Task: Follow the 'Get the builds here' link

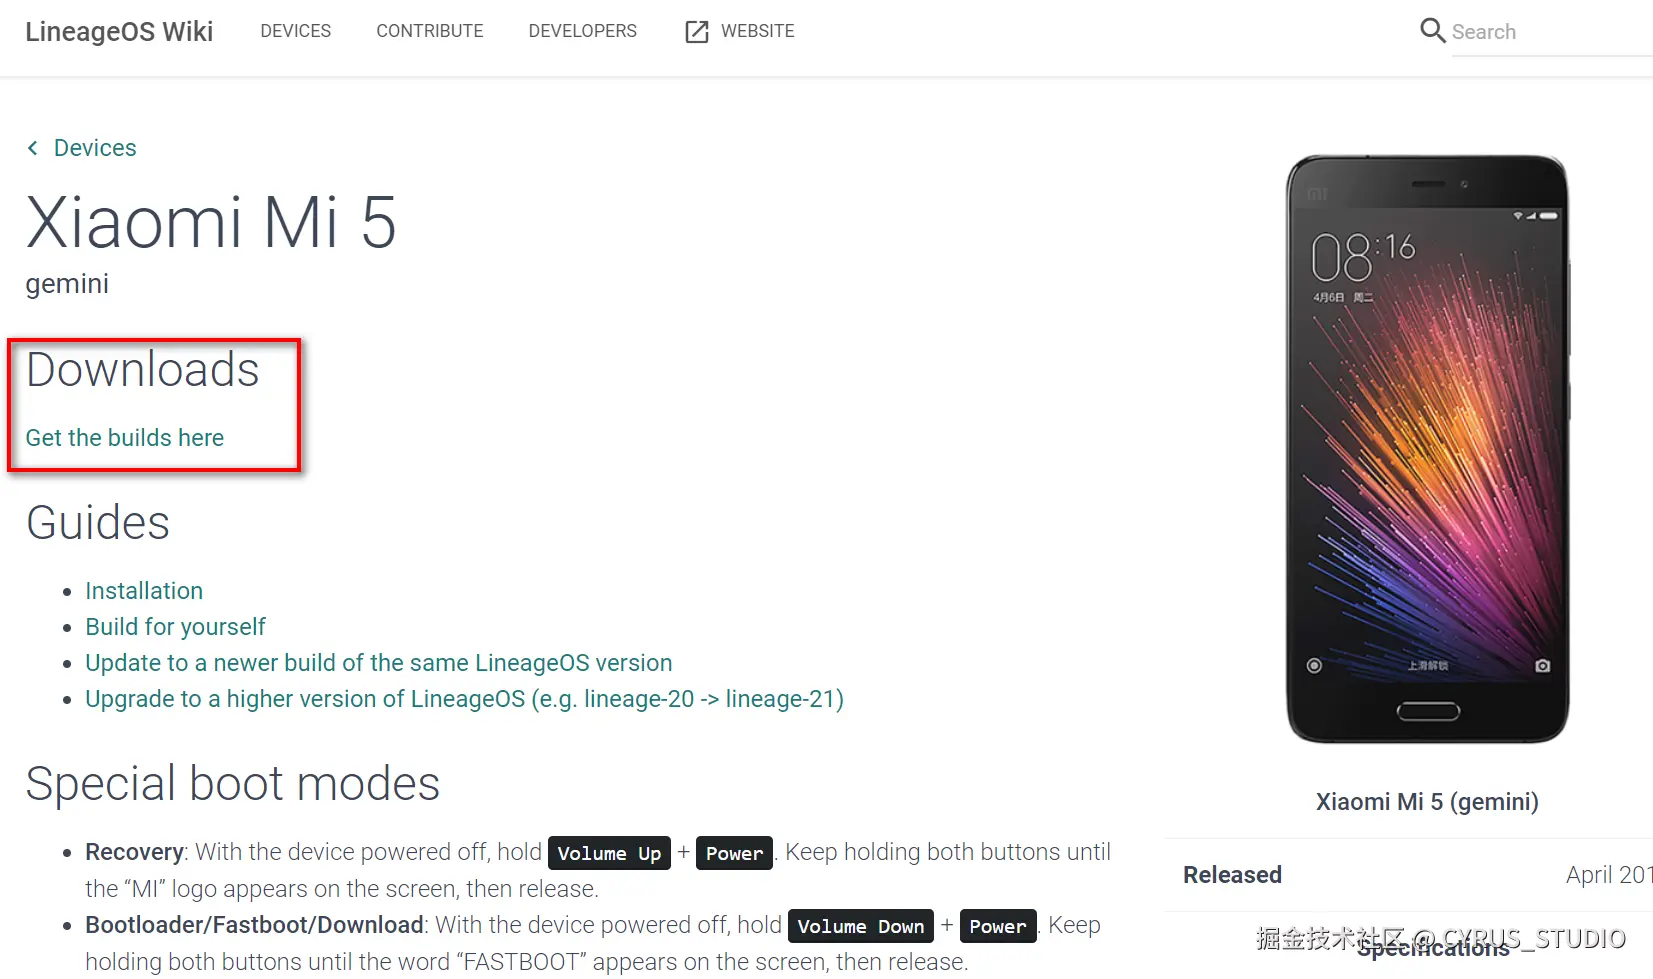Action: click(x=125, y=438)
